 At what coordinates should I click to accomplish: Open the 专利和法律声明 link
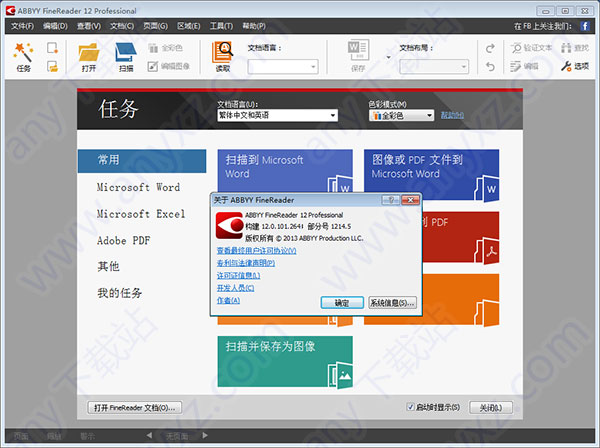[x=246, y=263]
